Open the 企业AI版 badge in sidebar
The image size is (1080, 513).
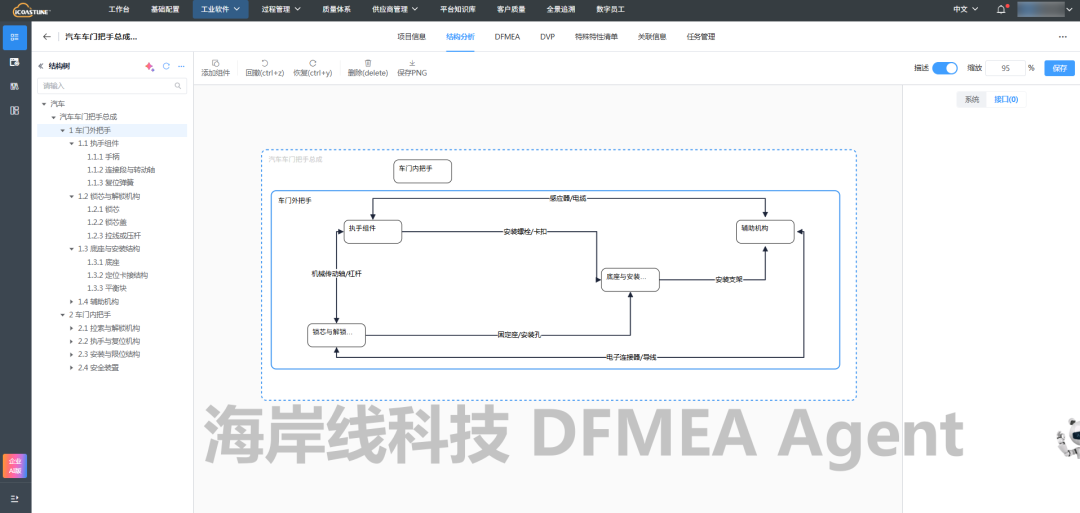coord(14,466)
